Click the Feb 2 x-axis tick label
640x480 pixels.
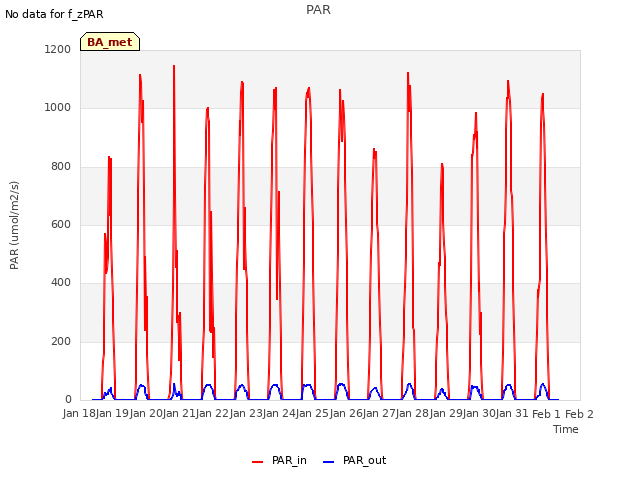tap(579, 414)
